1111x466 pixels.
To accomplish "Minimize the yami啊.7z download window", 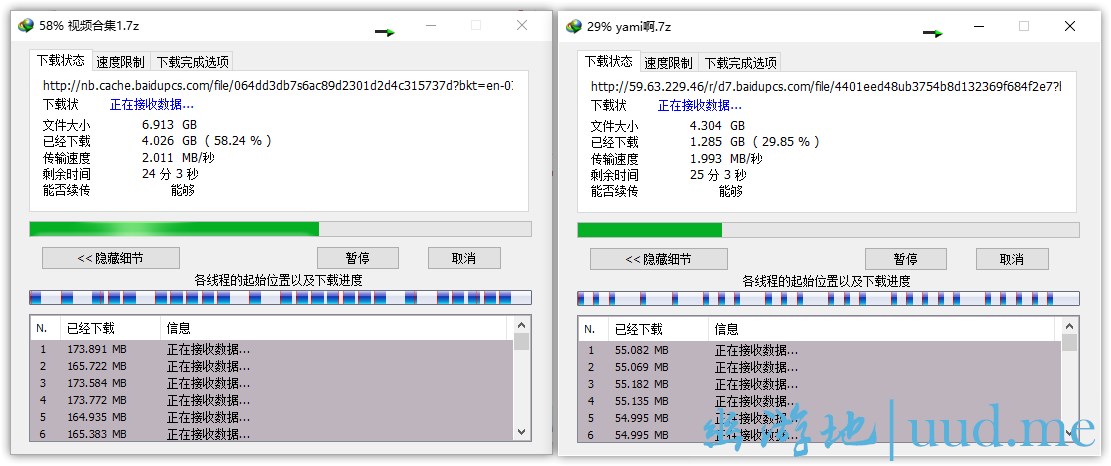I will (977, 26).
